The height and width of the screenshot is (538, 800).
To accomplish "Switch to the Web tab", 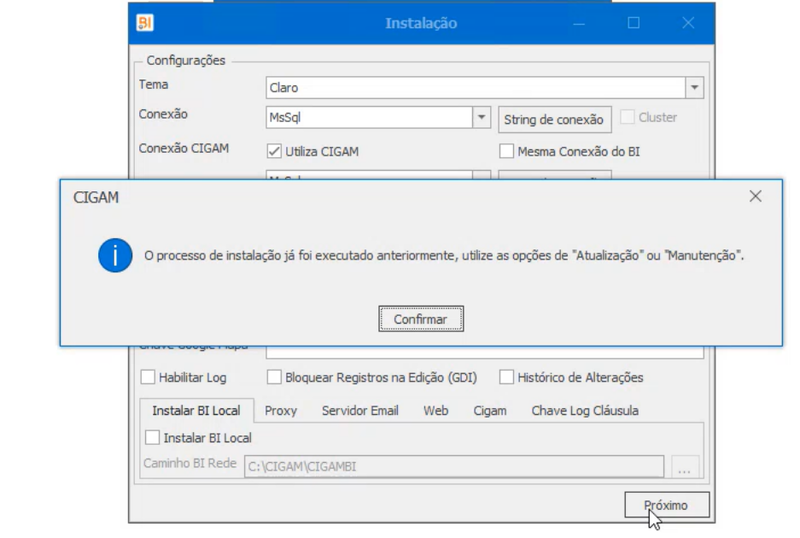I will pos(436,411).
